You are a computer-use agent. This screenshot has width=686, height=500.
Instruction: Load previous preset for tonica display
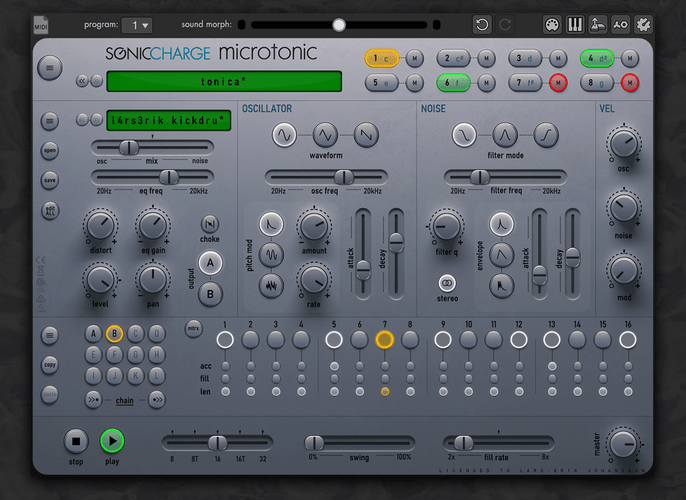82,81
